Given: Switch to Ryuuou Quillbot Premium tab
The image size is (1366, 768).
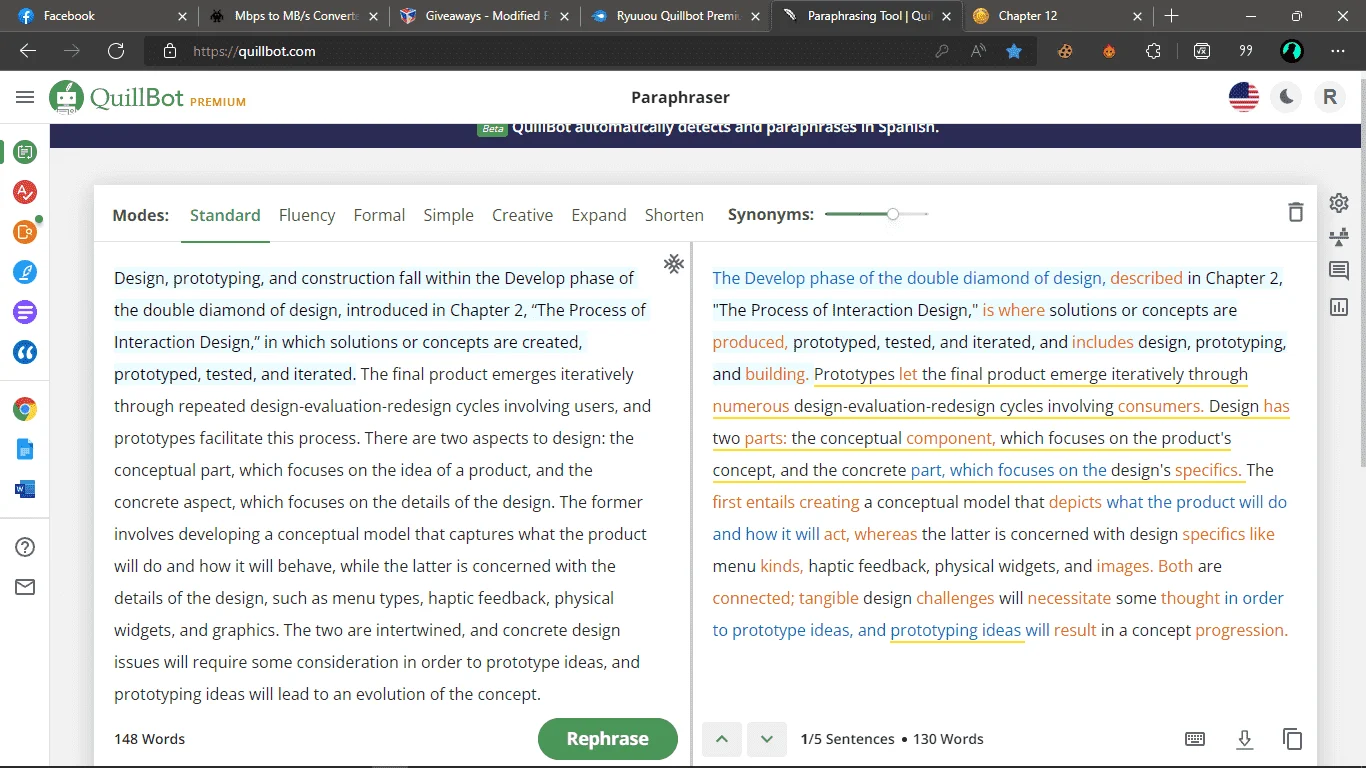Looking at the screenshot, I should click(674, 16).
